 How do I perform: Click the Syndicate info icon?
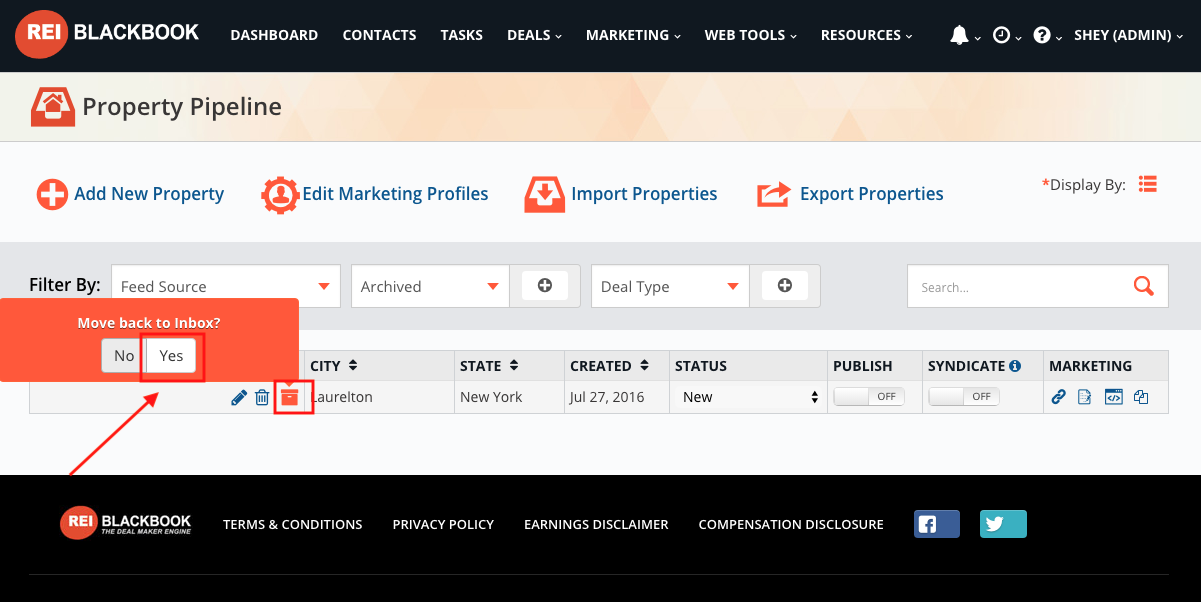pos(1015,366)
